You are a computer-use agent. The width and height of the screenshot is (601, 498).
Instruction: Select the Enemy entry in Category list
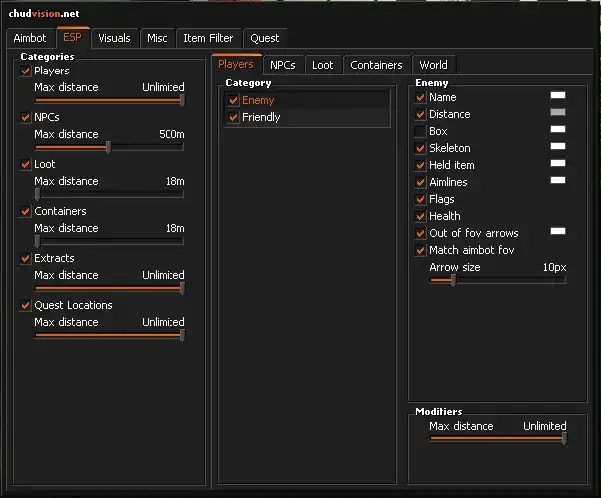tap(258, 100)
